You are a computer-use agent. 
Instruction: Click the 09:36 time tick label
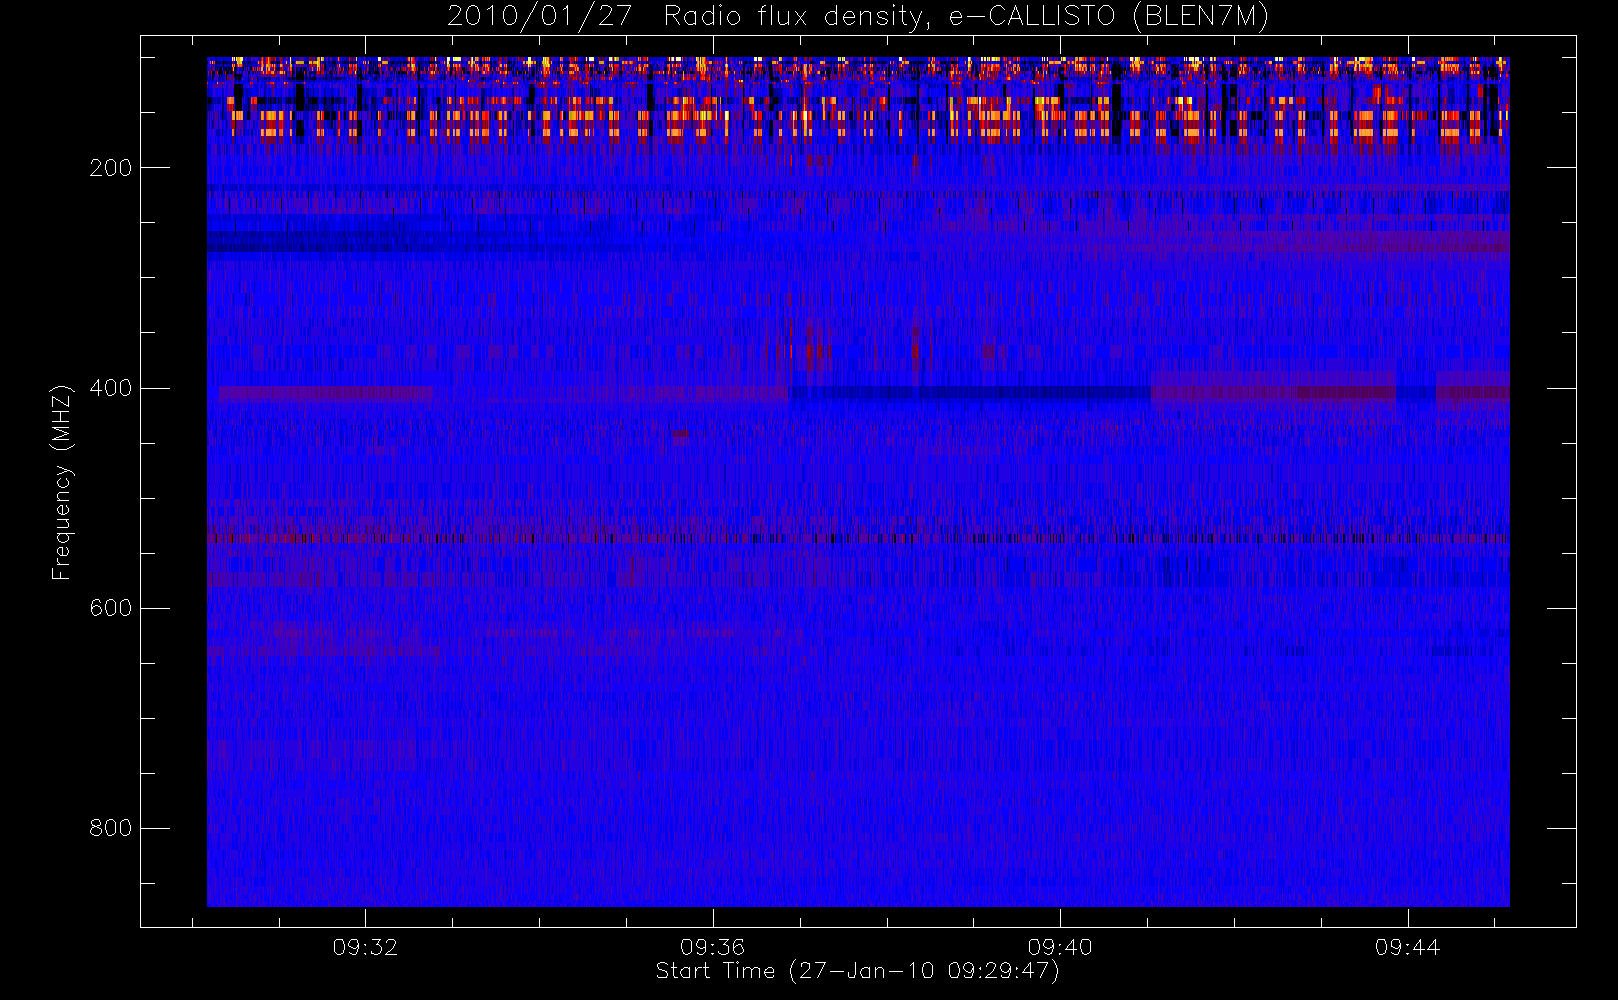[x=713, y=947]
